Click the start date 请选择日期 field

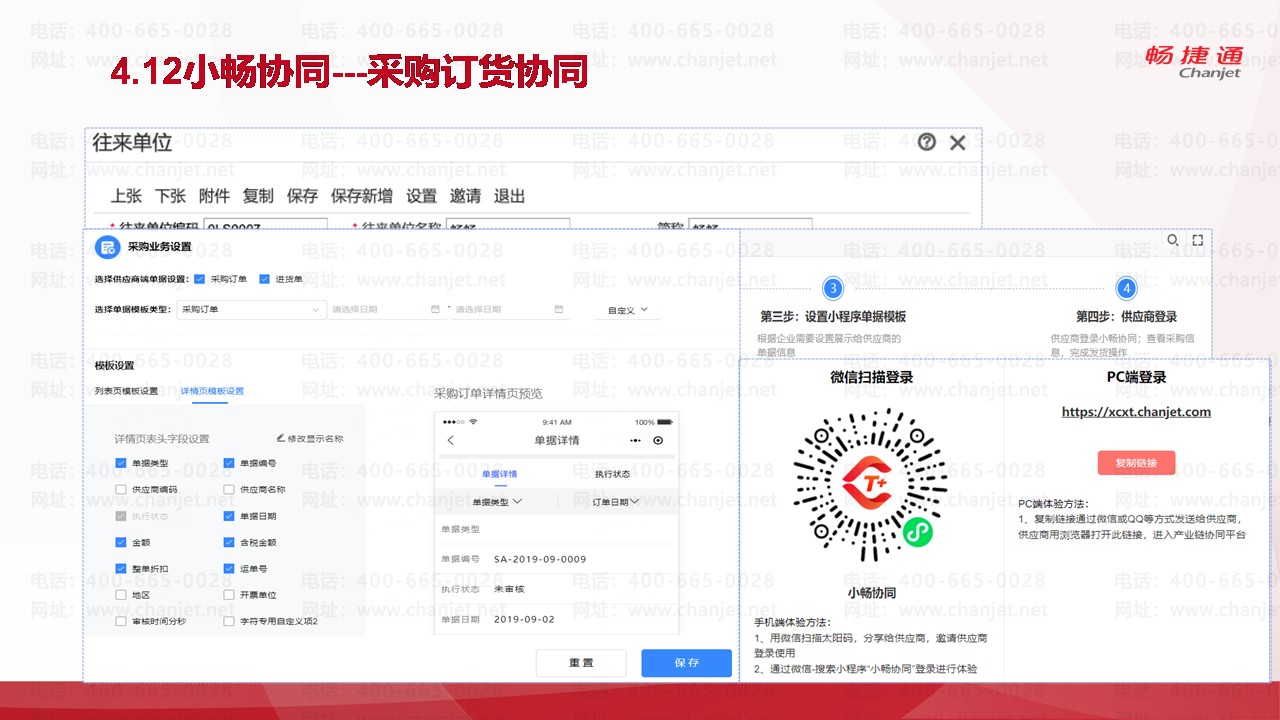pyautogui.click(x=386, y=310)
